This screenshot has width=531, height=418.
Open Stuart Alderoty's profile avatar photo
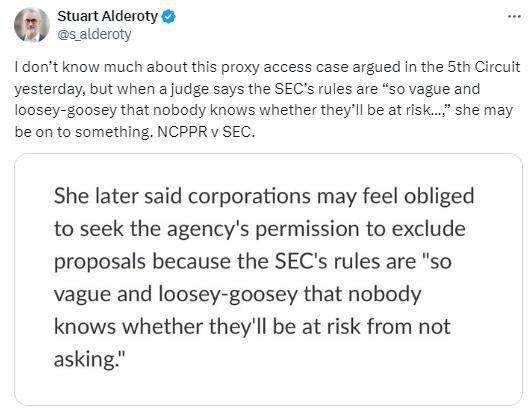[x=31, y=25]
